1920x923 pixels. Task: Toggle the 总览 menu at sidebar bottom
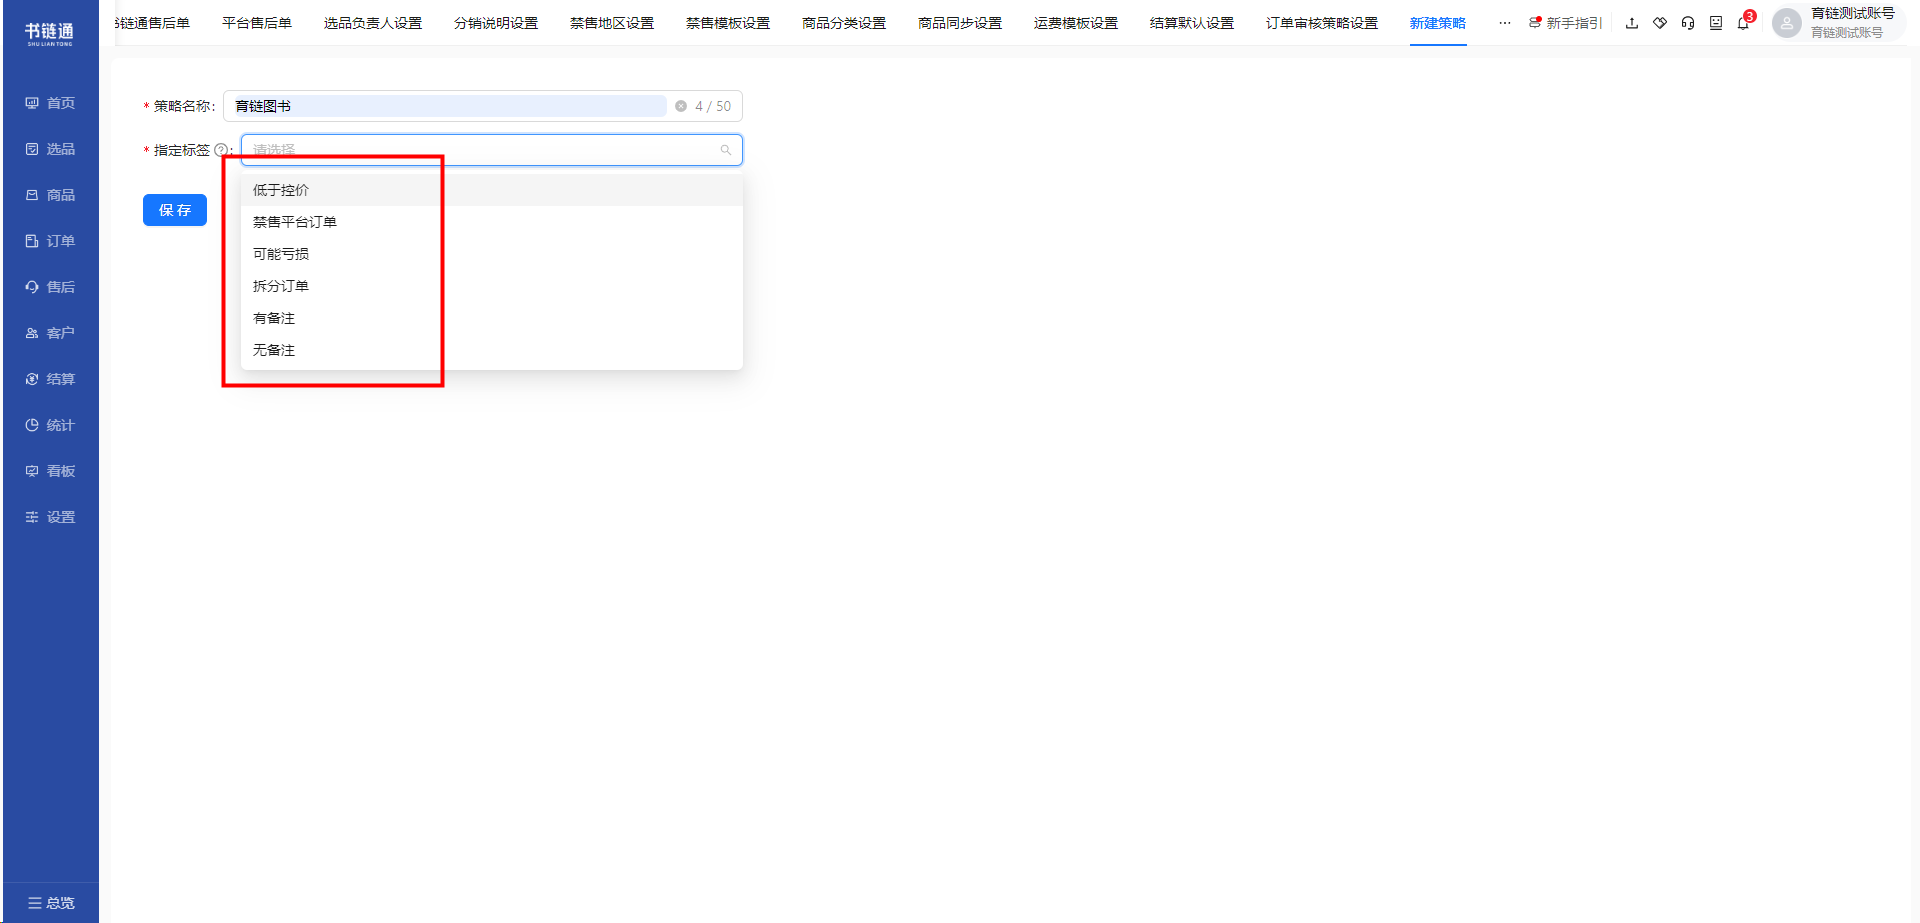coord(51,903)
